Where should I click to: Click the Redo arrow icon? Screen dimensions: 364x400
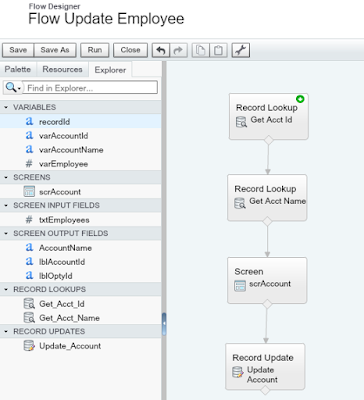tap(178, 50)
